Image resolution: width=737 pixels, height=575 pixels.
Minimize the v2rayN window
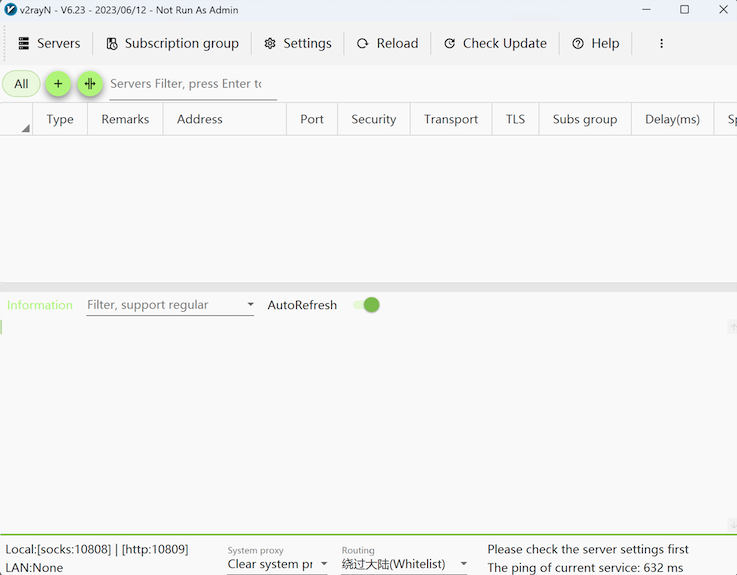[x=647, y=9]
